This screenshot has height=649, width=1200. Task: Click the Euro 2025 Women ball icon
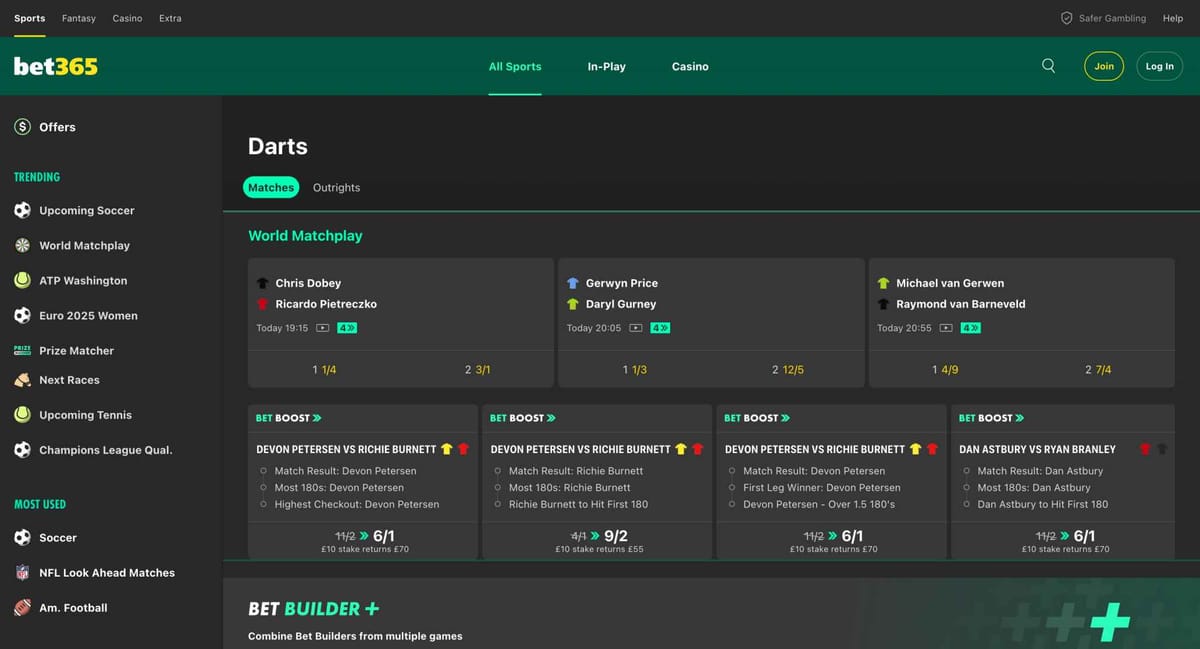(x=22, y=315)
